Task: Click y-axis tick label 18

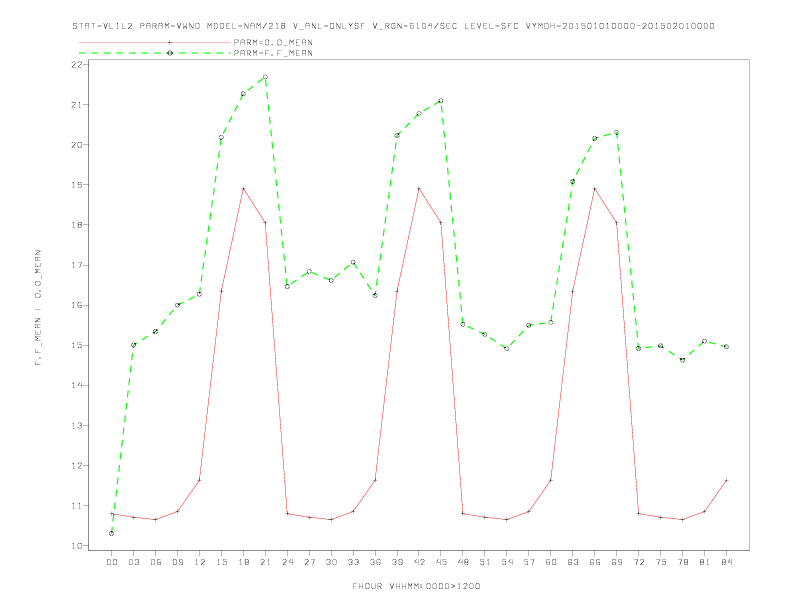Action: 77,225
